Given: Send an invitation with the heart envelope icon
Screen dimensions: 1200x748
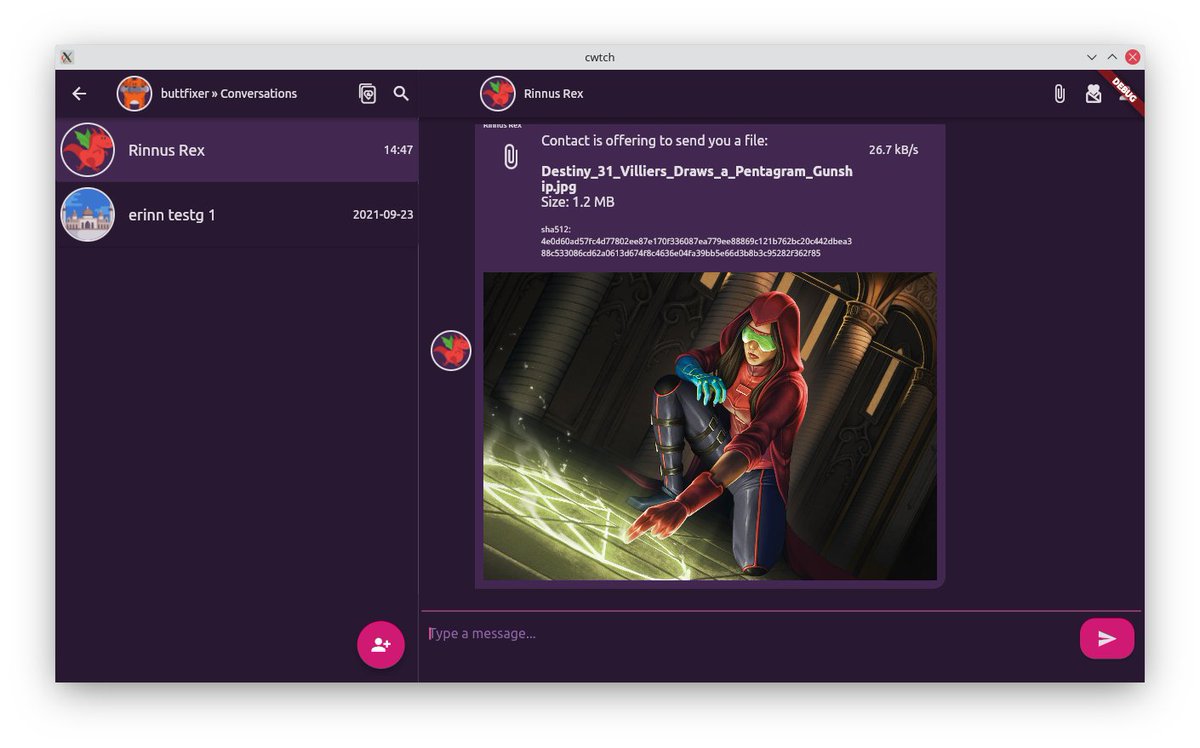Looking at the screenshot, I should 1093,93.
